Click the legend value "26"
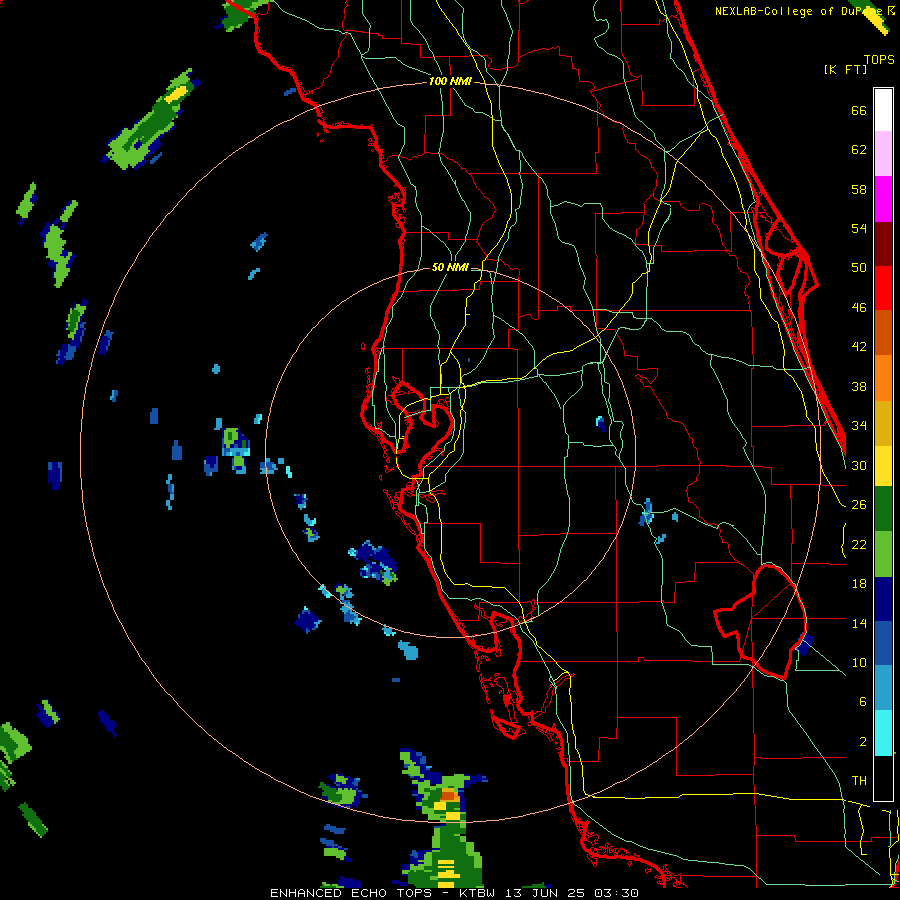The image size is (900, 900). [x=859, y=505]
